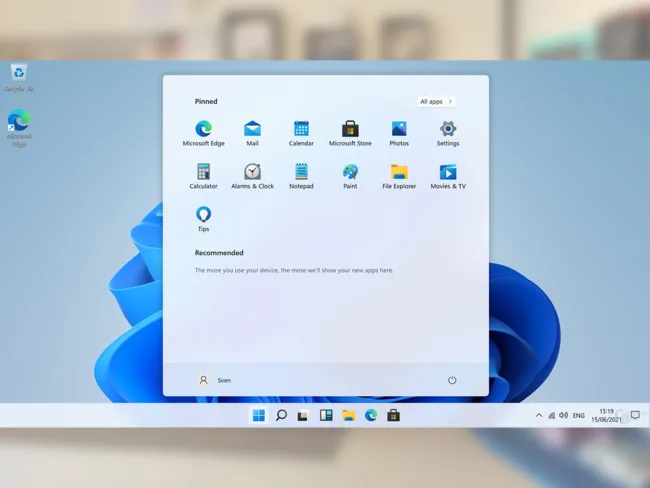Open Alarms & Clock
650x488 pixels.
click(x=252, y=176)
